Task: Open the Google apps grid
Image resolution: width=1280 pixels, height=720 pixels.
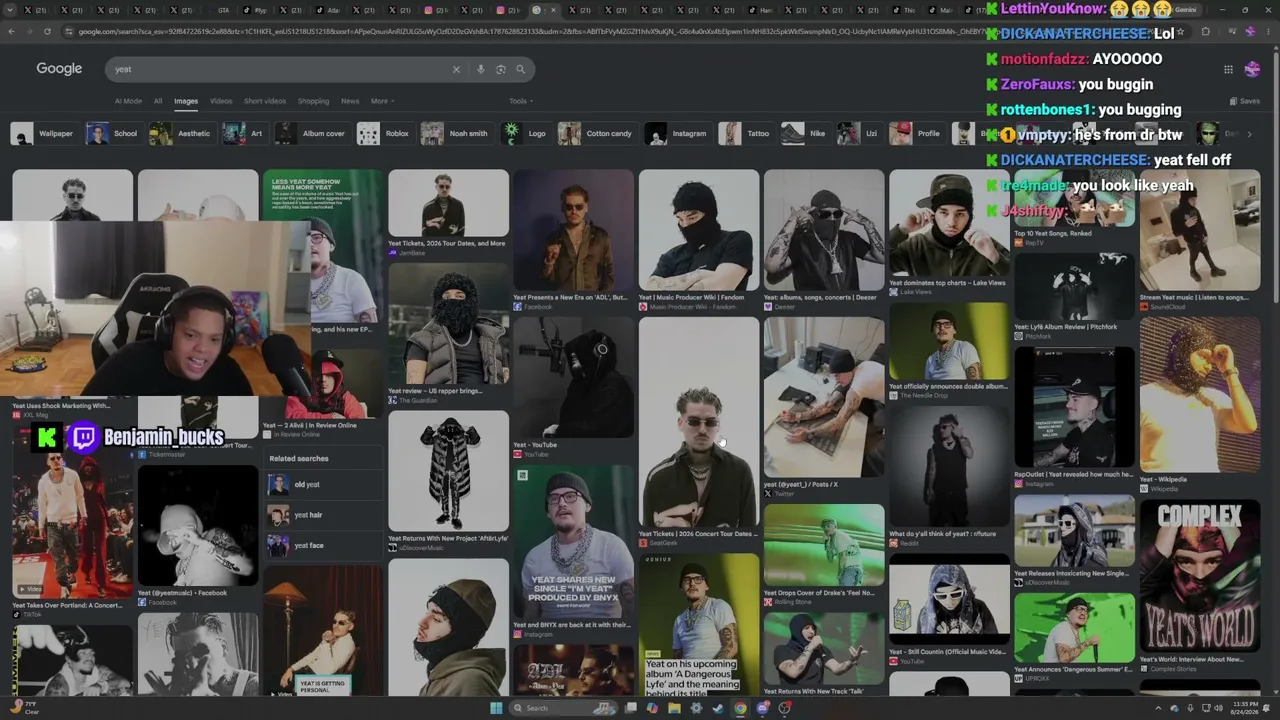Action: 1228,69
